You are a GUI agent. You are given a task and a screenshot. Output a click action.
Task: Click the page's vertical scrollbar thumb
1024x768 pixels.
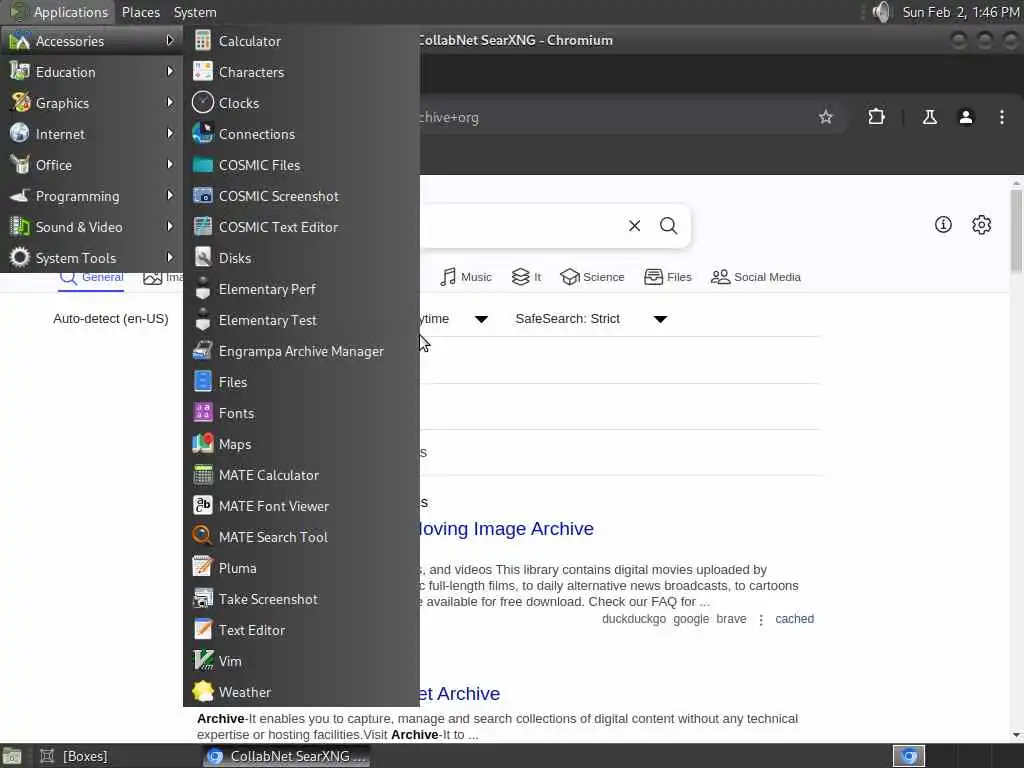click(1016, 230)
